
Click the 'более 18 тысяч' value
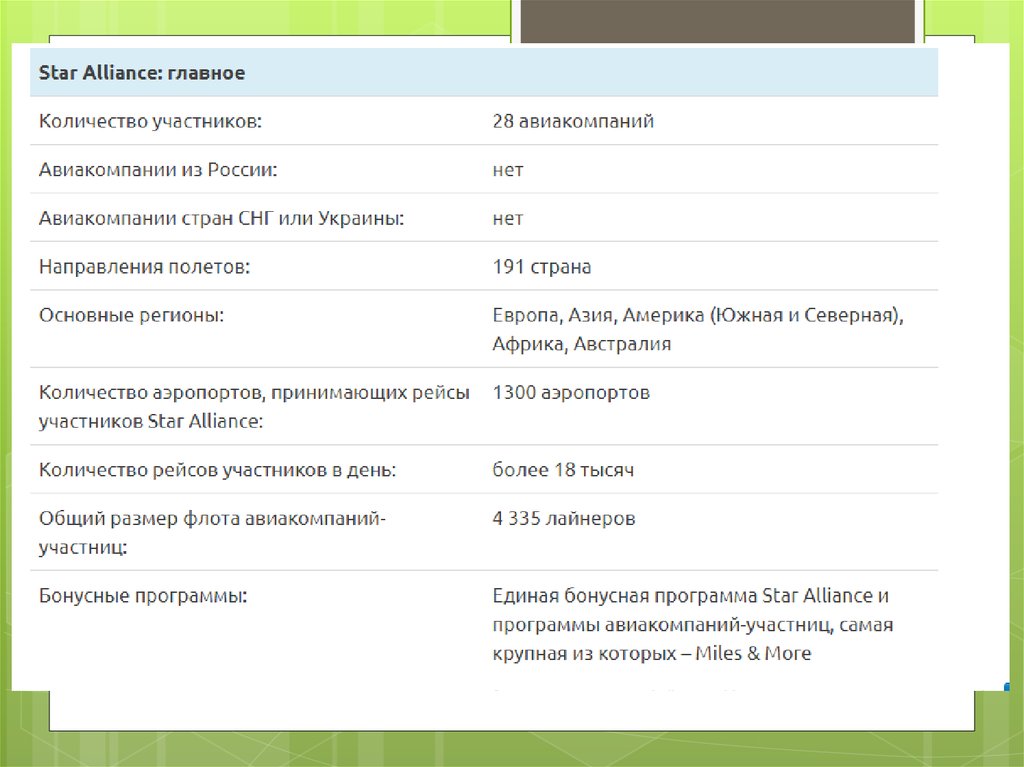(x=563, y=470)
